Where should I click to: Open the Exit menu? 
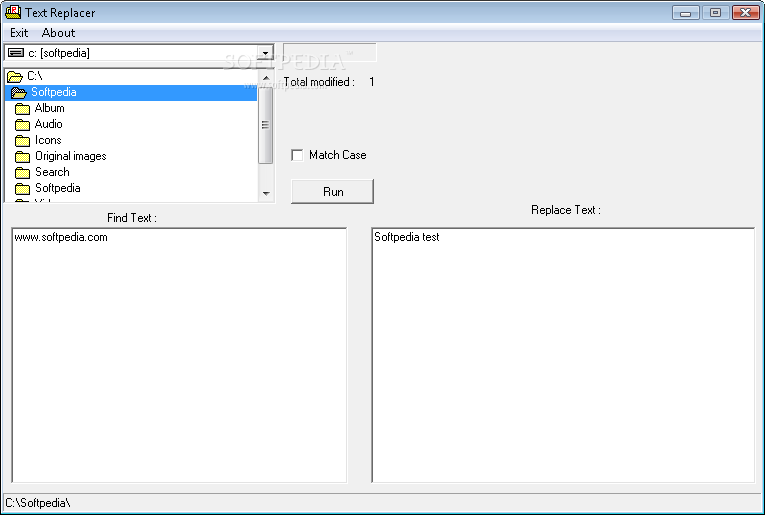(x=19, y=33)
